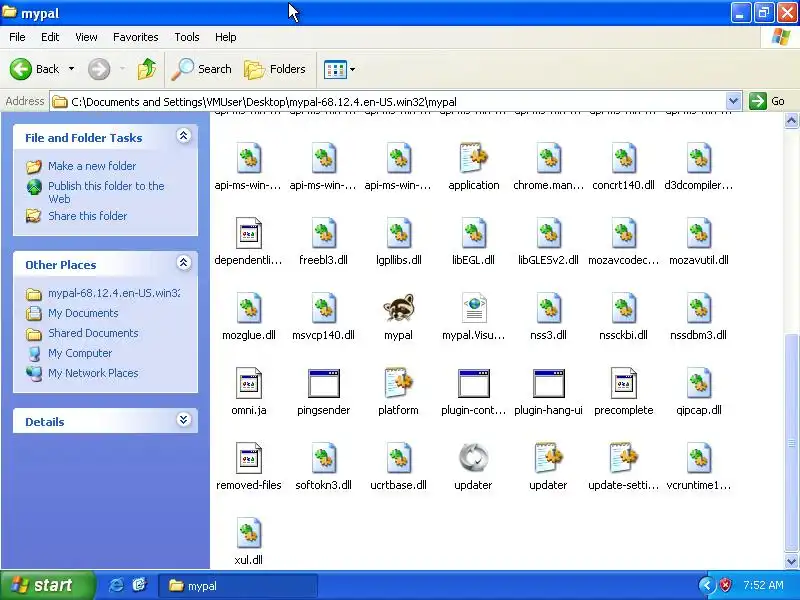Select the precomplete file icon
The height and width of the screenshot is (600, 800).
tap(623, 383)
